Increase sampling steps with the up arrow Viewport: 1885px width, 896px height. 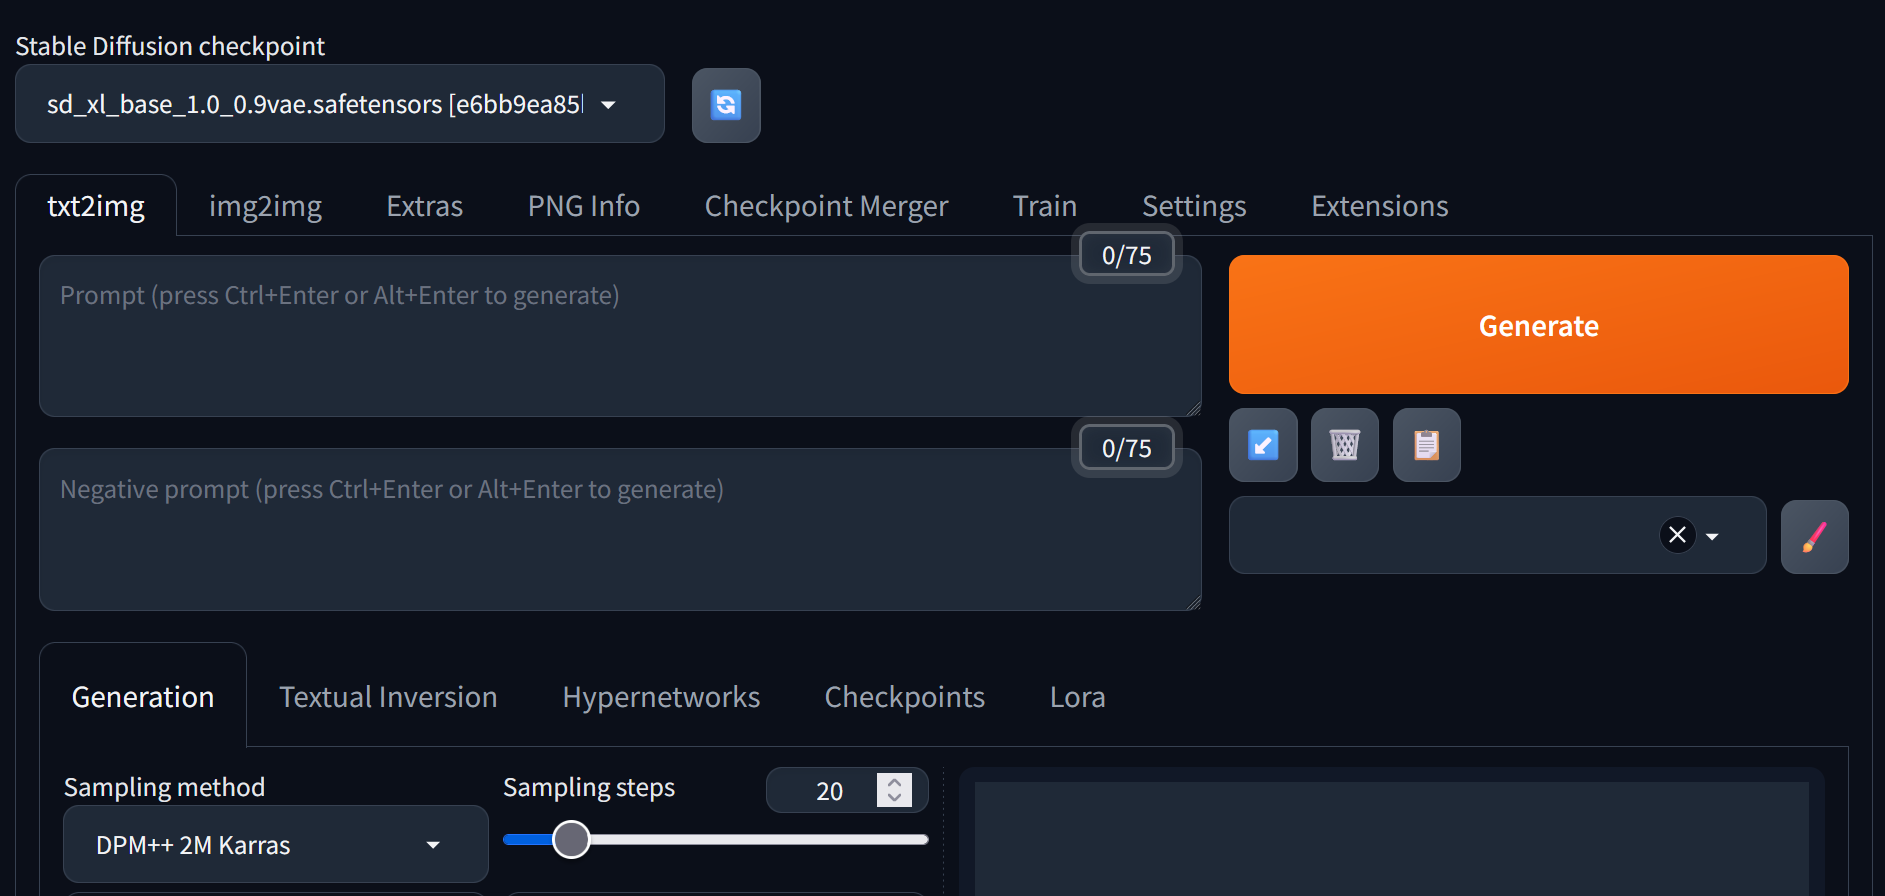point(895,782)
